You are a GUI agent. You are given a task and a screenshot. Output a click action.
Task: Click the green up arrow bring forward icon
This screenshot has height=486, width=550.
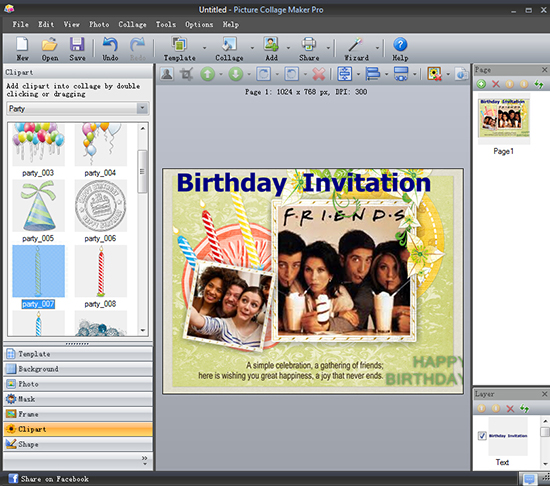(207, 74)
